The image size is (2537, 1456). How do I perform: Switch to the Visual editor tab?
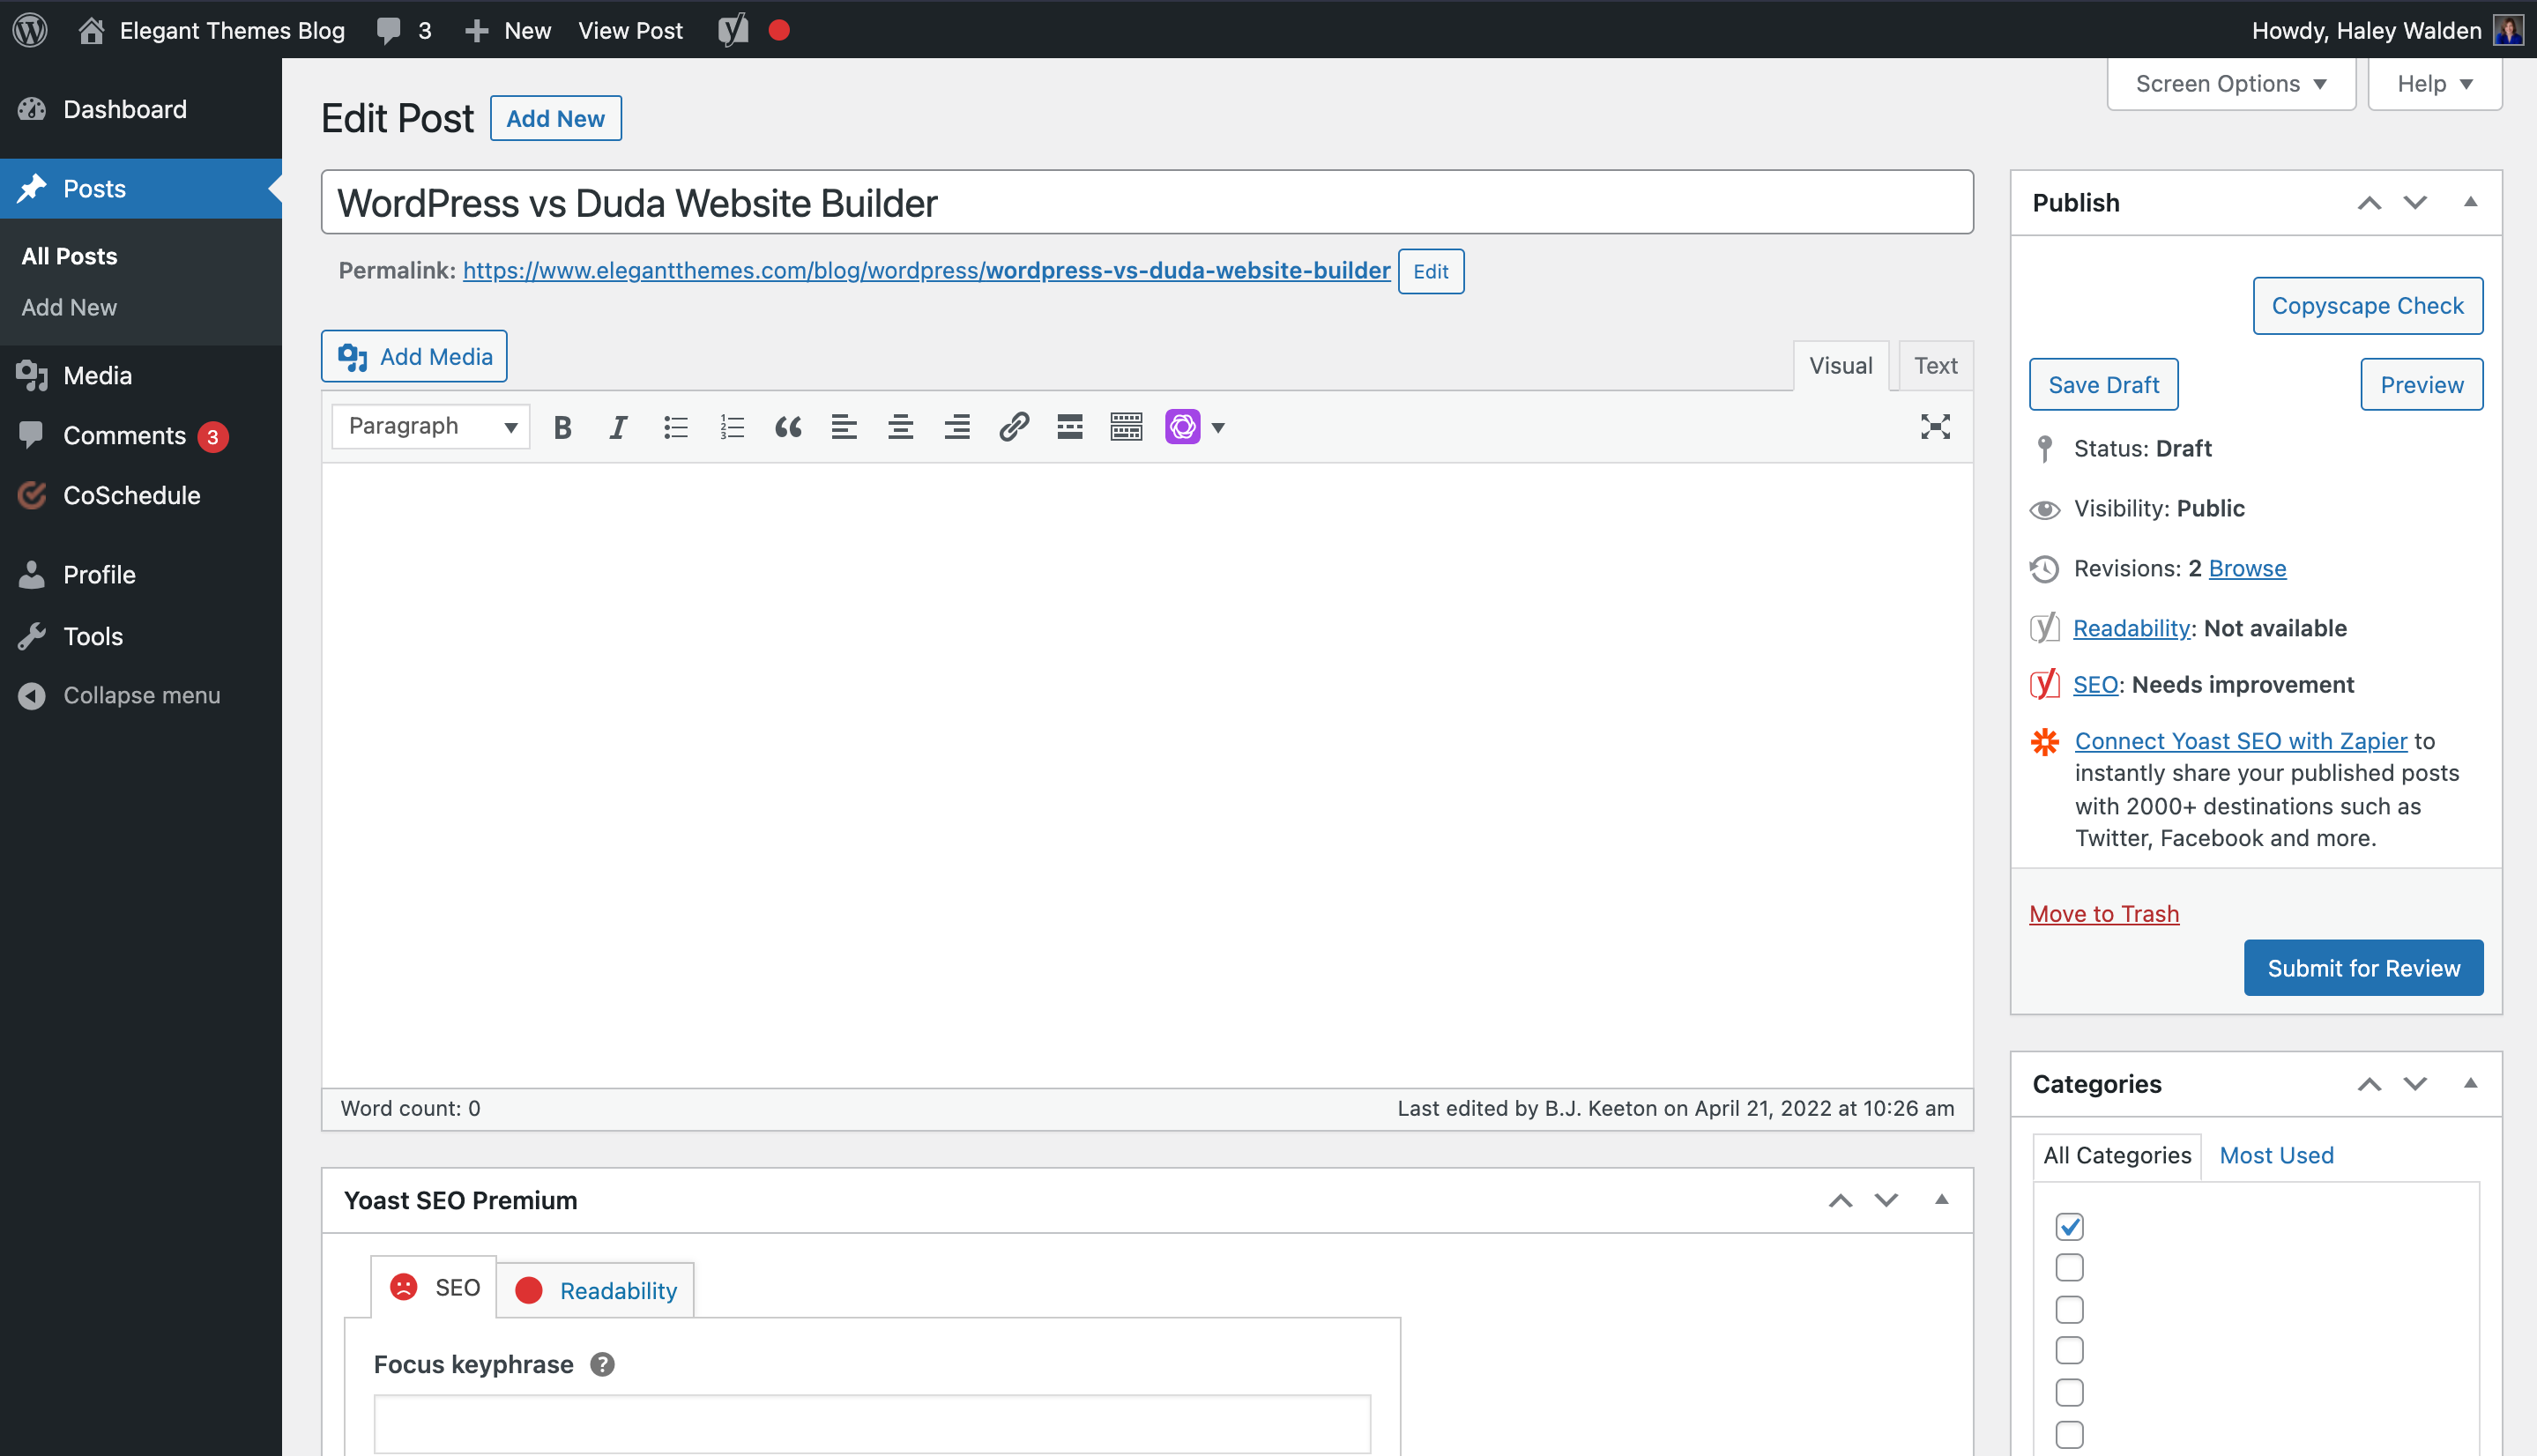pos(1840,365)
